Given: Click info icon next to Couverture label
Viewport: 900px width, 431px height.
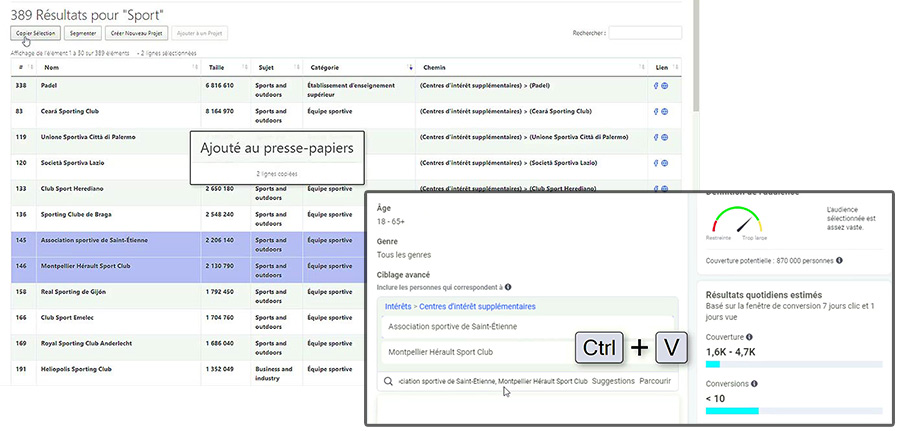Looking at the screenshot, I should [749, 337].
